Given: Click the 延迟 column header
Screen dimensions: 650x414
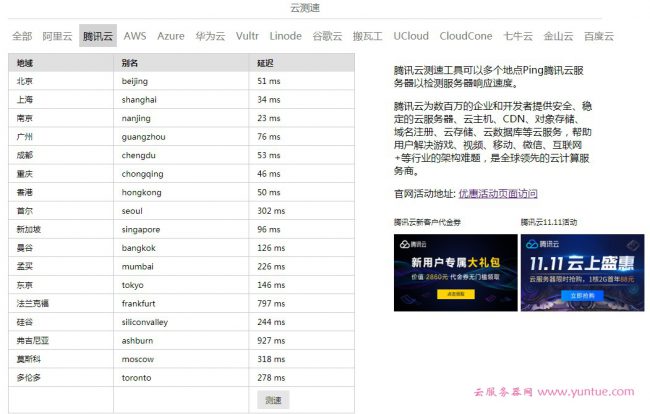Looking at the screenshot, I should 265,62.
